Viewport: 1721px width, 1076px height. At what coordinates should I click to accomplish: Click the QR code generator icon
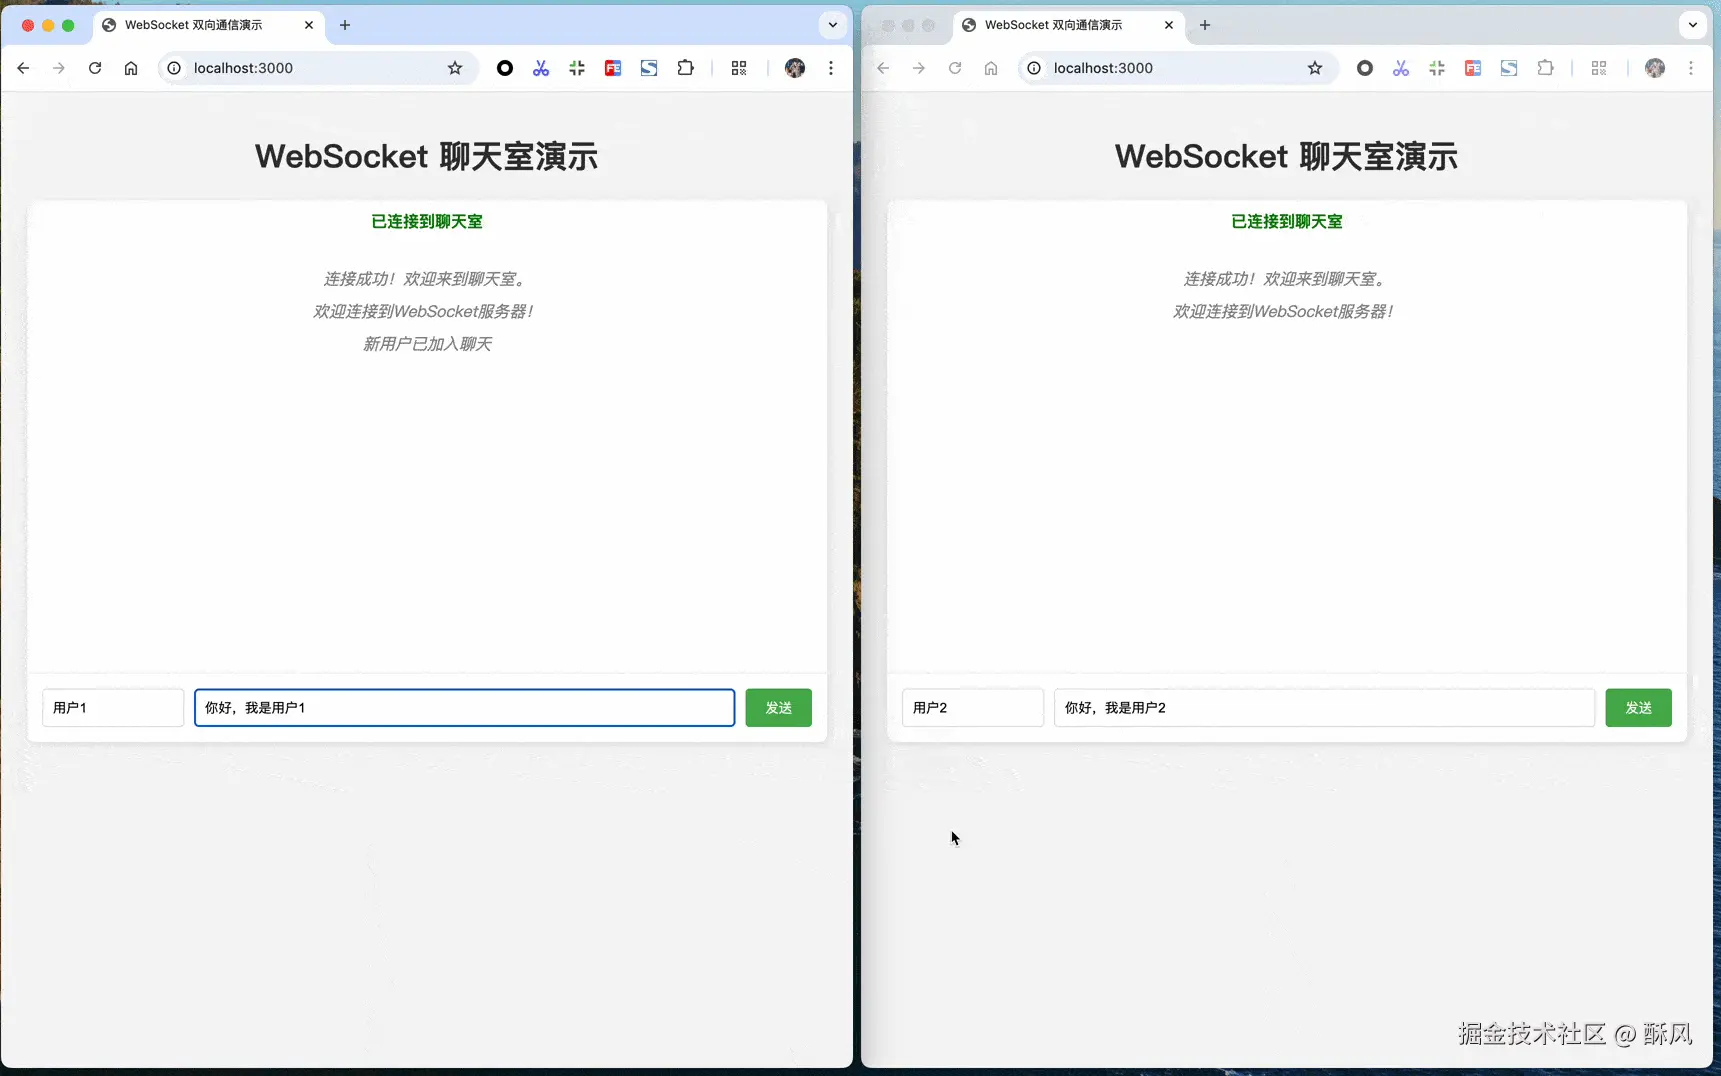[740, 68]
